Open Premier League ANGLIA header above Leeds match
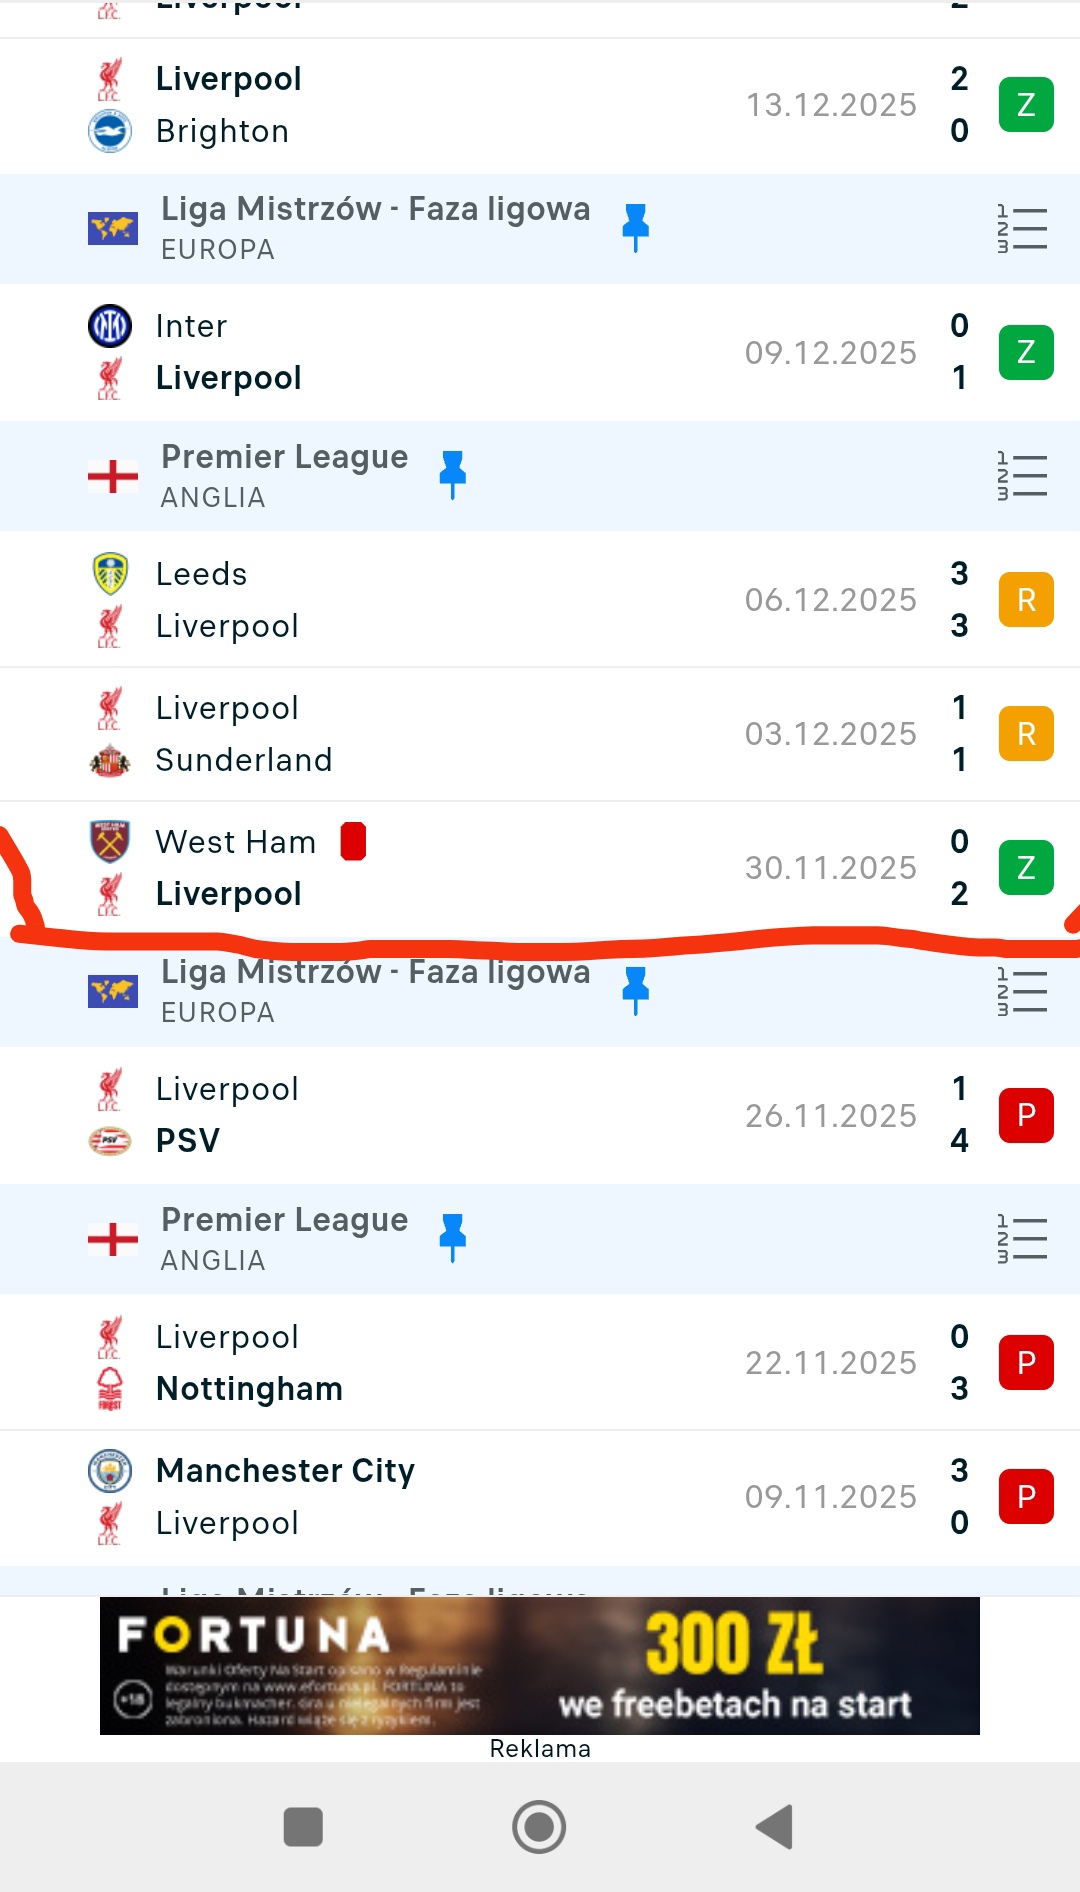This screenshot has width=1080, height=1892. [x=285, y=475]
